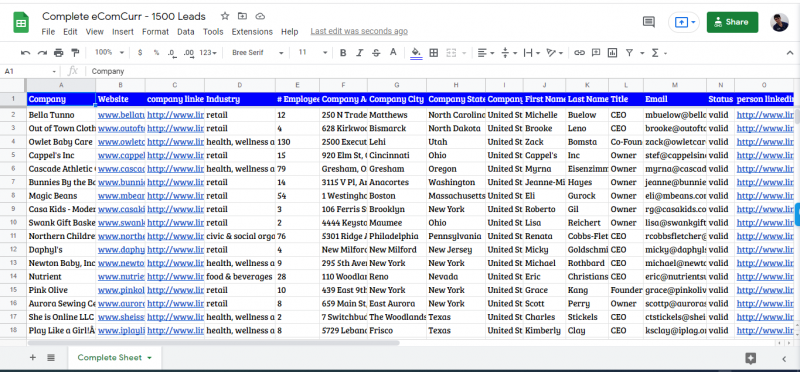Viewport: 800px width, 372px height.
Task: Open Bella Tunno website link
Action: pos(121,115)
